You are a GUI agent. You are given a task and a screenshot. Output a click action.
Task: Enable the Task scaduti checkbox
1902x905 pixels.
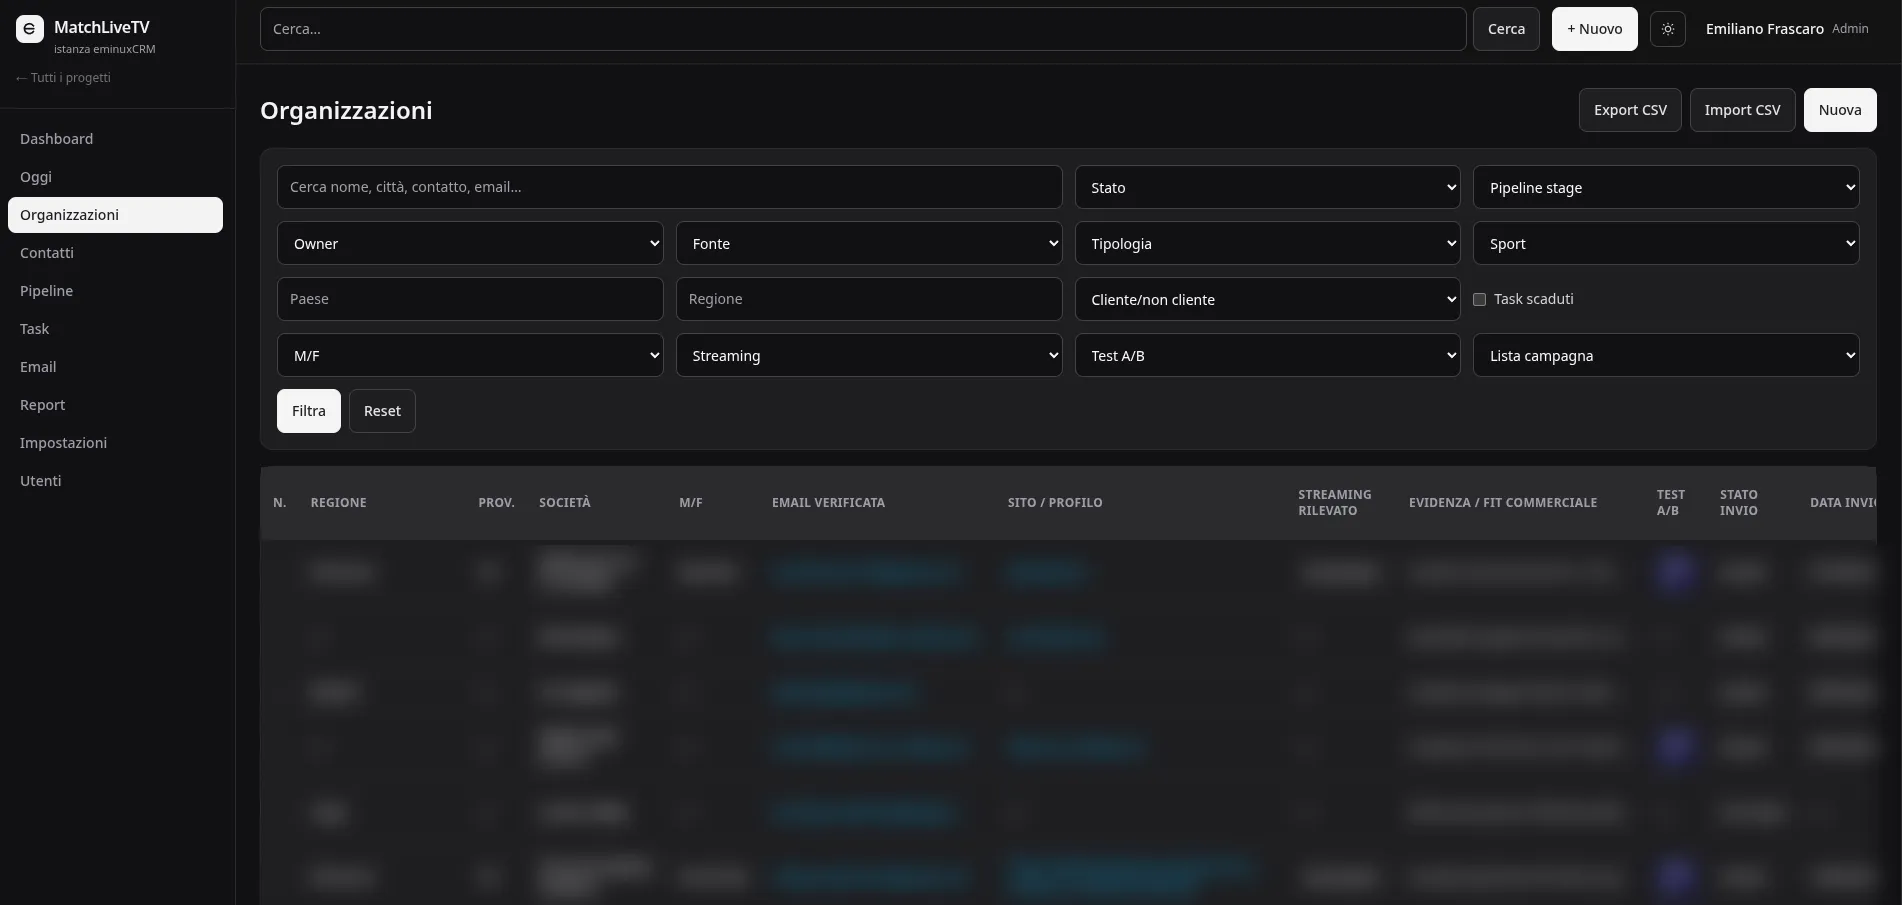1480,299
